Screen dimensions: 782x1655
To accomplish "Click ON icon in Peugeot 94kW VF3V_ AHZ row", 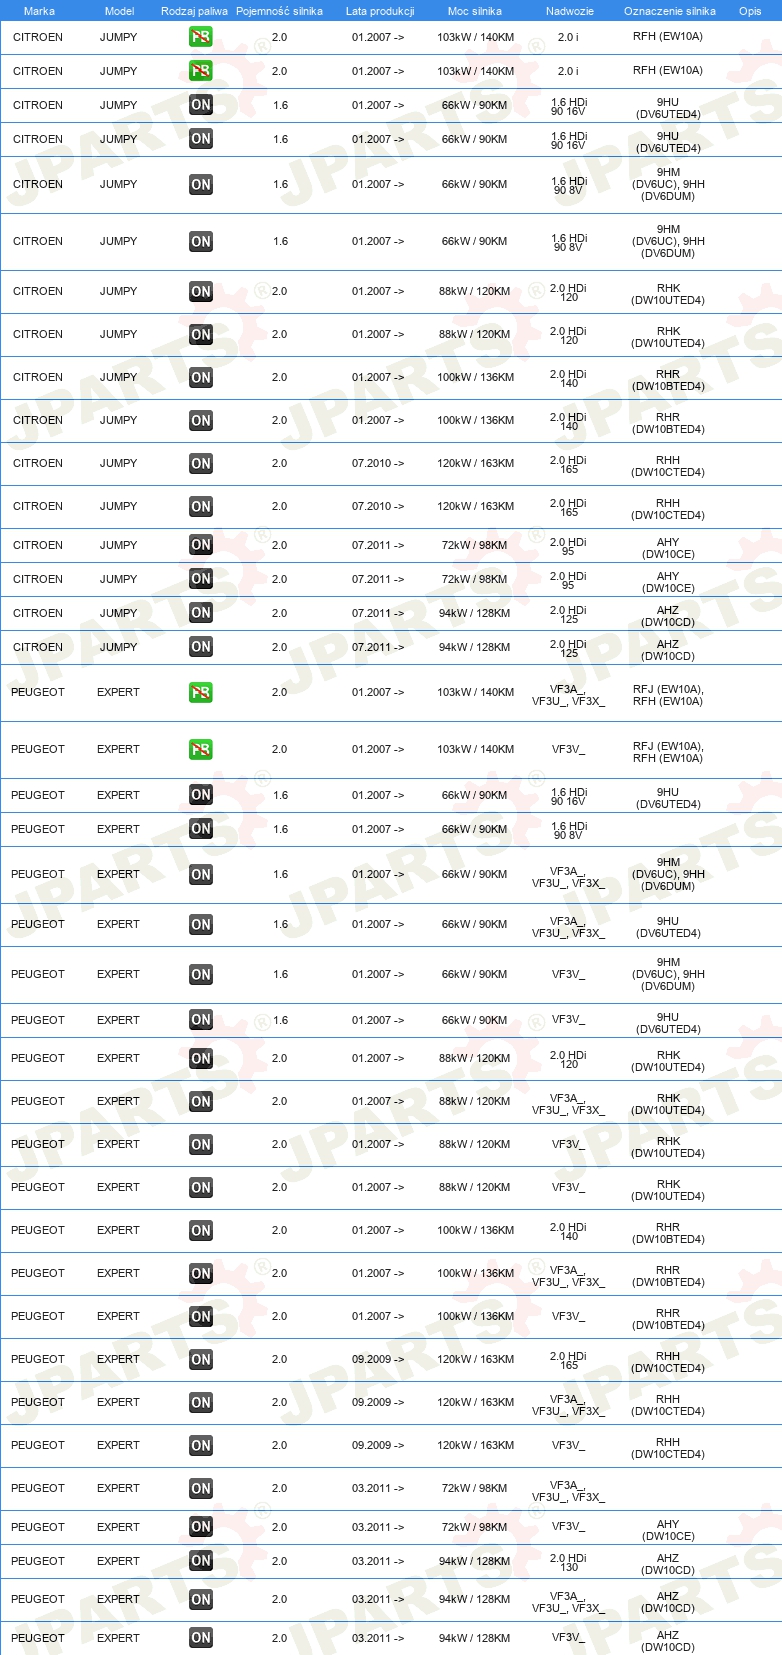I will [201, 1638].
